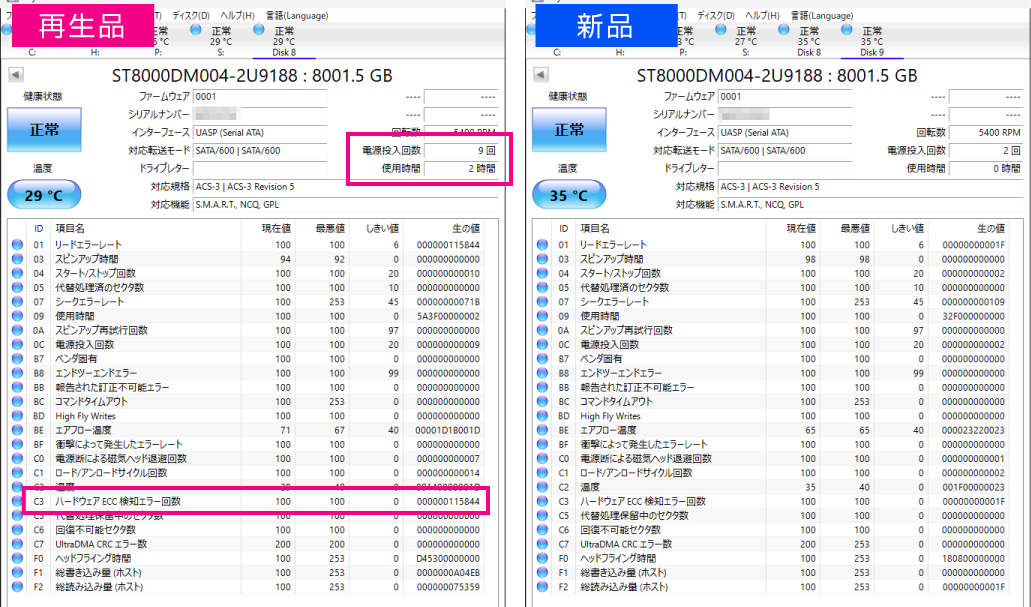The image size is (1031, 607).
Task: Select raw value 000000115844 of C3 row
Action: [x=448, y=501]
